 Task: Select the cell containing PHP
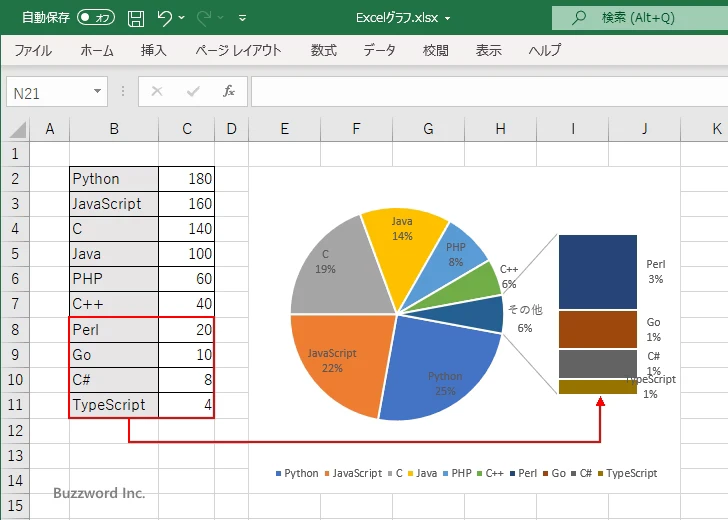[x=114, y=279]
